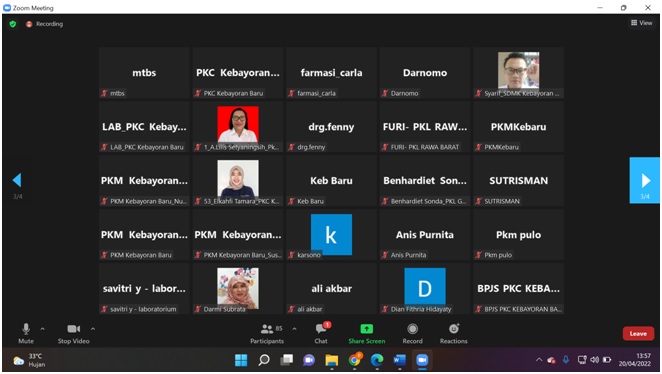
Task: Leave the meeting with red Leave button
Action: (638, 333)
